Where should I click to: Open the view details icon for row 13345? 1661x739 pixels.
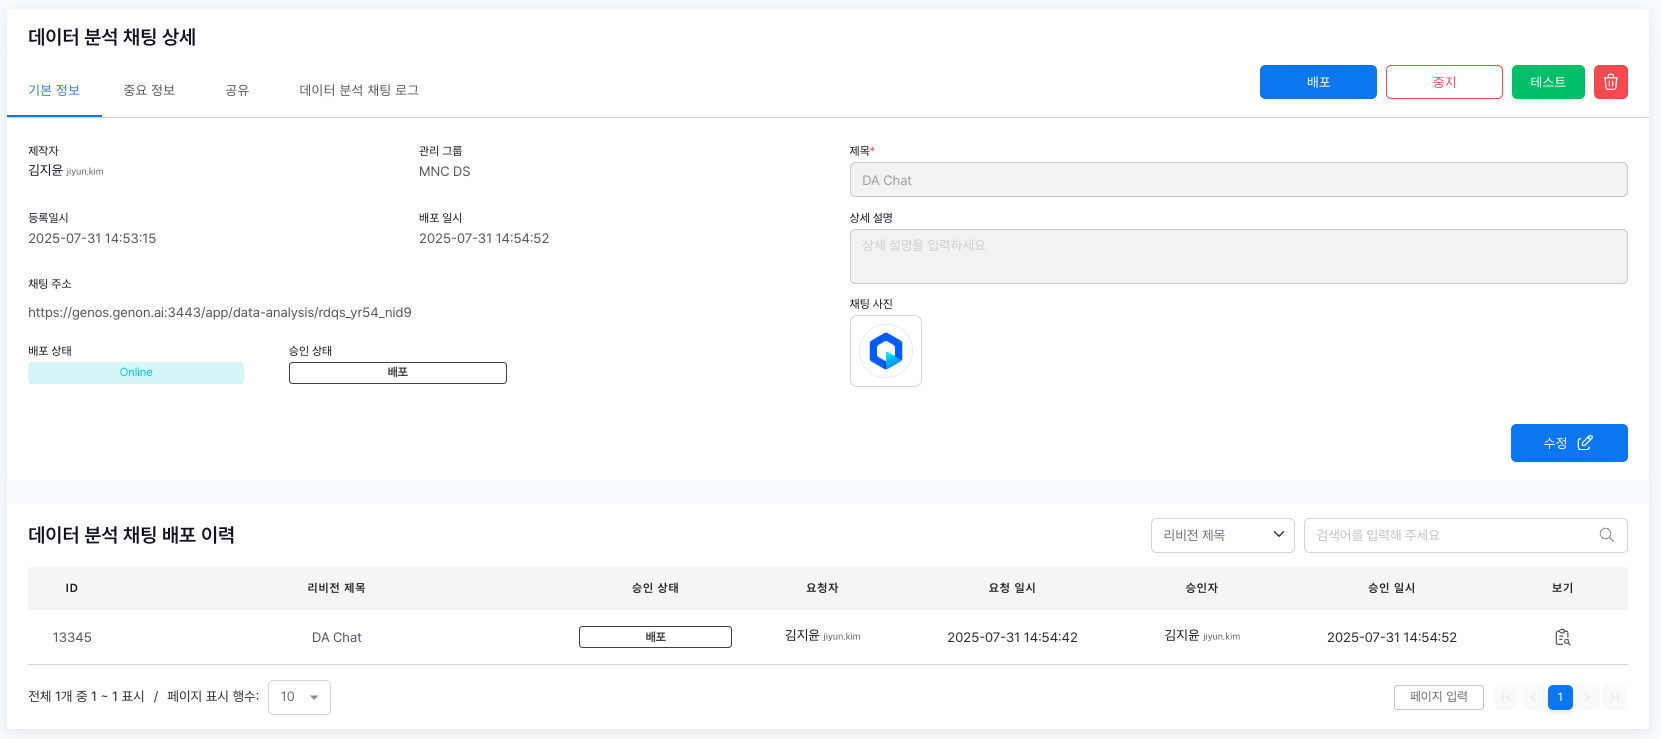[1562, 637]
